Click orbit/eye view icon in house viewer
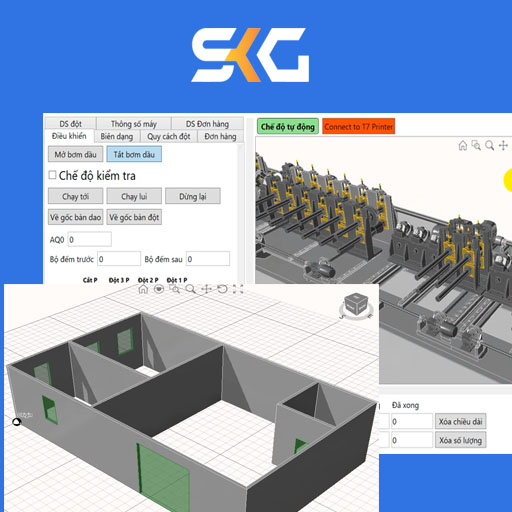 [159, 289]
